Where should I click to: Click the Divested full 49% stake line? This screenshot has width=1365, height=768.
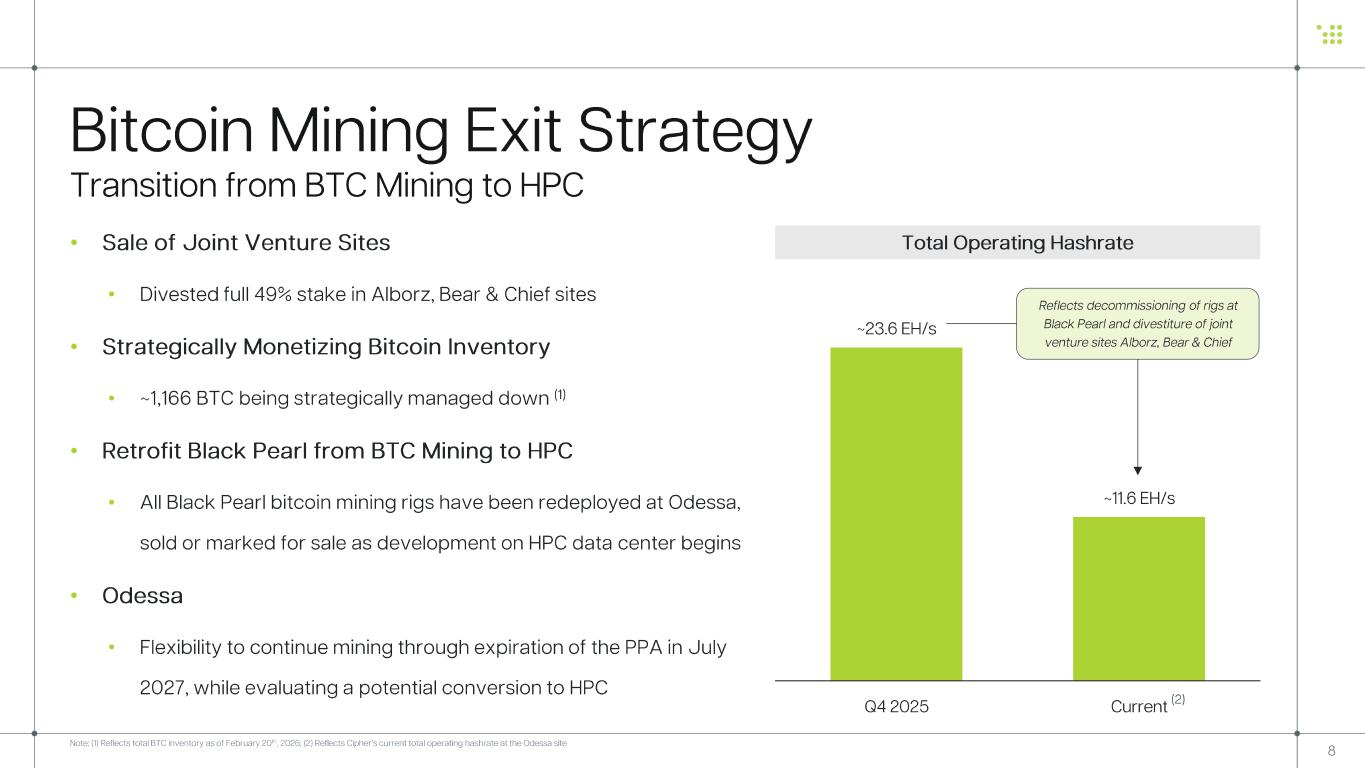coord(367,295)
